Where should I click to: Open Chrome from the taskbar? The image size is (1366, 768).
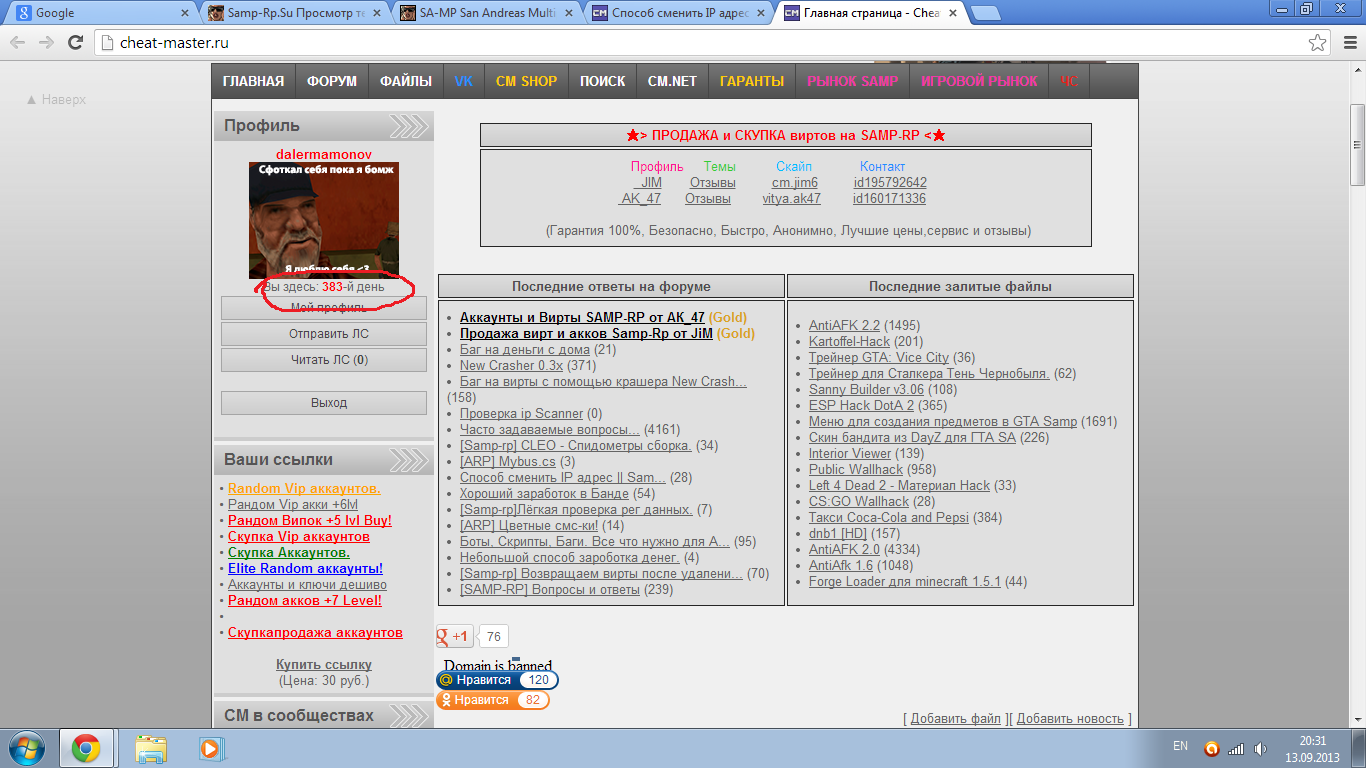[x=86, y=748]
